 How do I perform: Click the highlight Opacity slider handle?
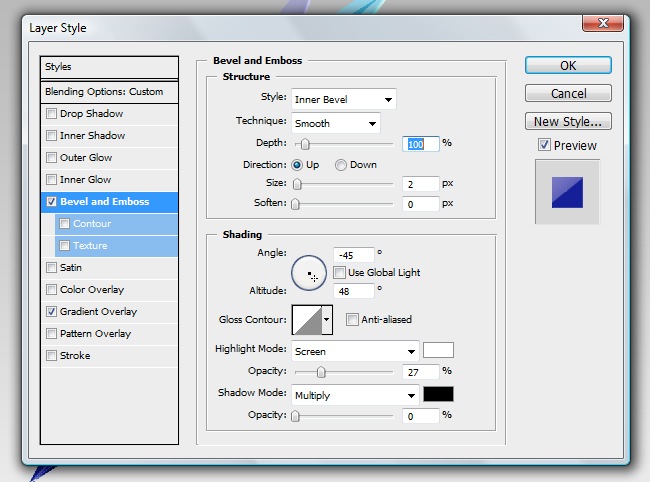pos(321,372)
